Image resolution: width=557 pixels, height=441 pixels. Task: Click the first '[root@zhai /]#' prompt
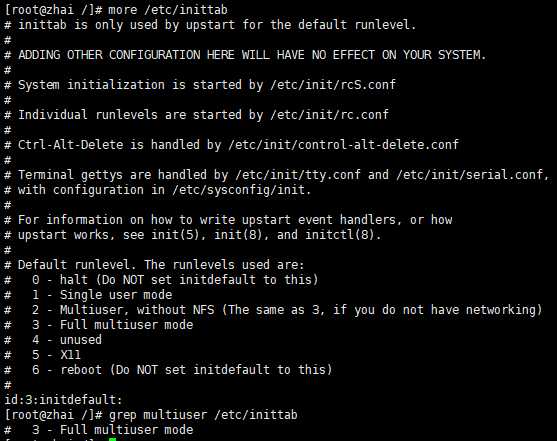point(53,10)
